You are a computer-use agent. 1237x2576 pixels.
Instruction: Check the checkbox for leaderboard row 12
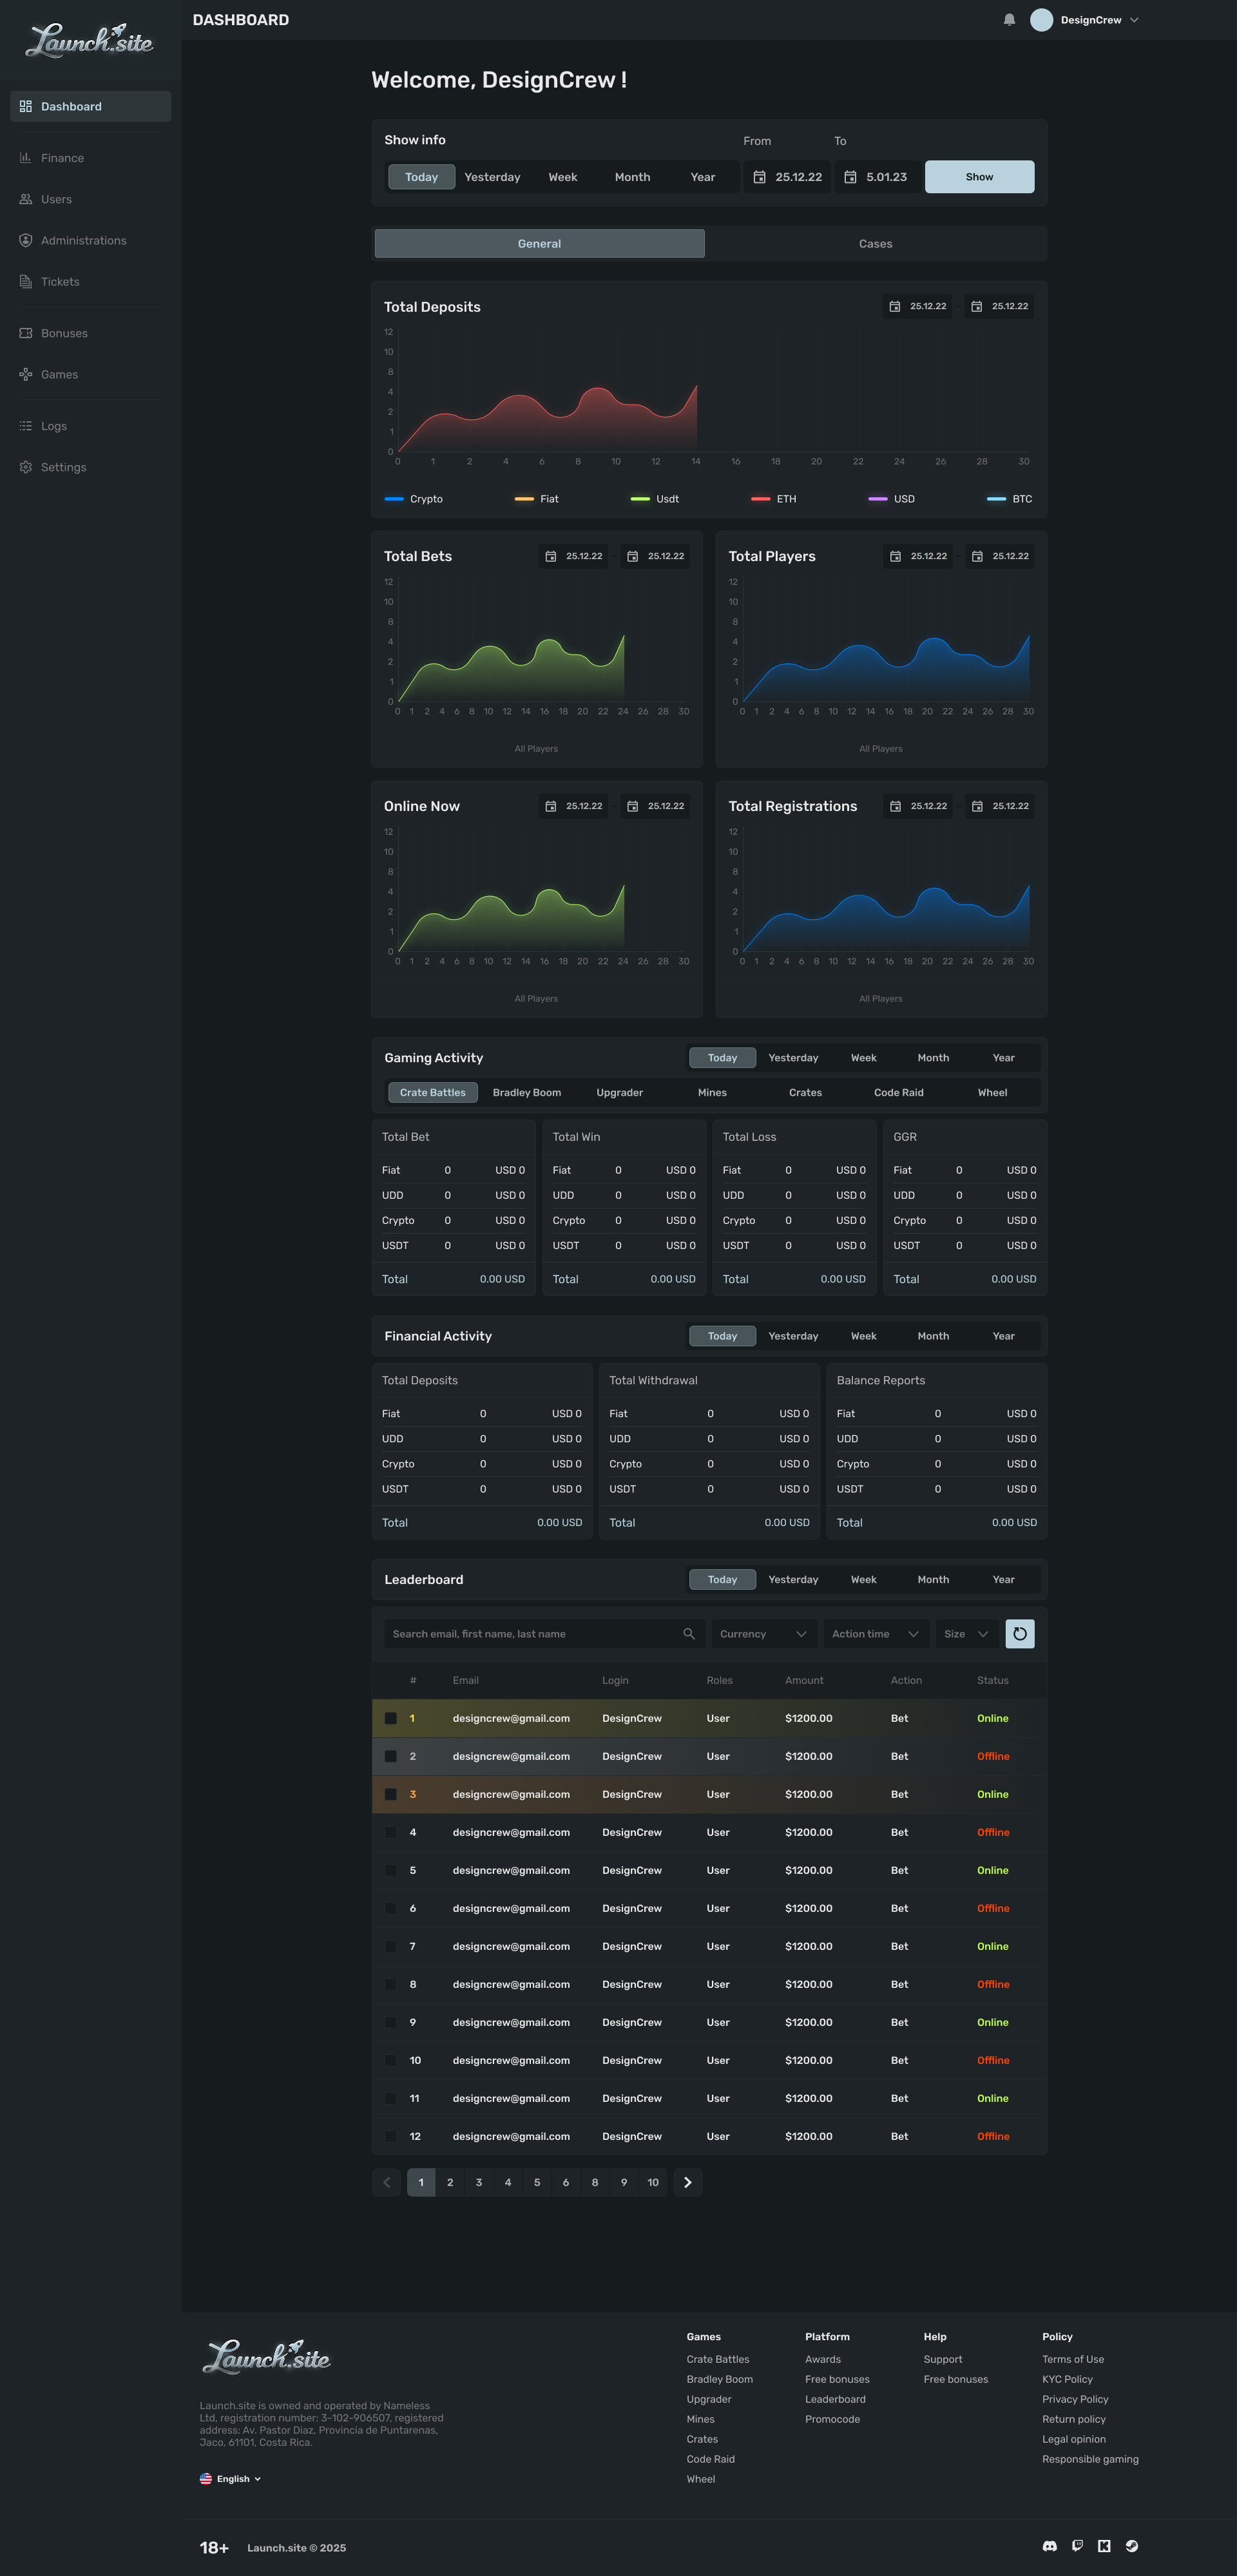coord(390,2136)
